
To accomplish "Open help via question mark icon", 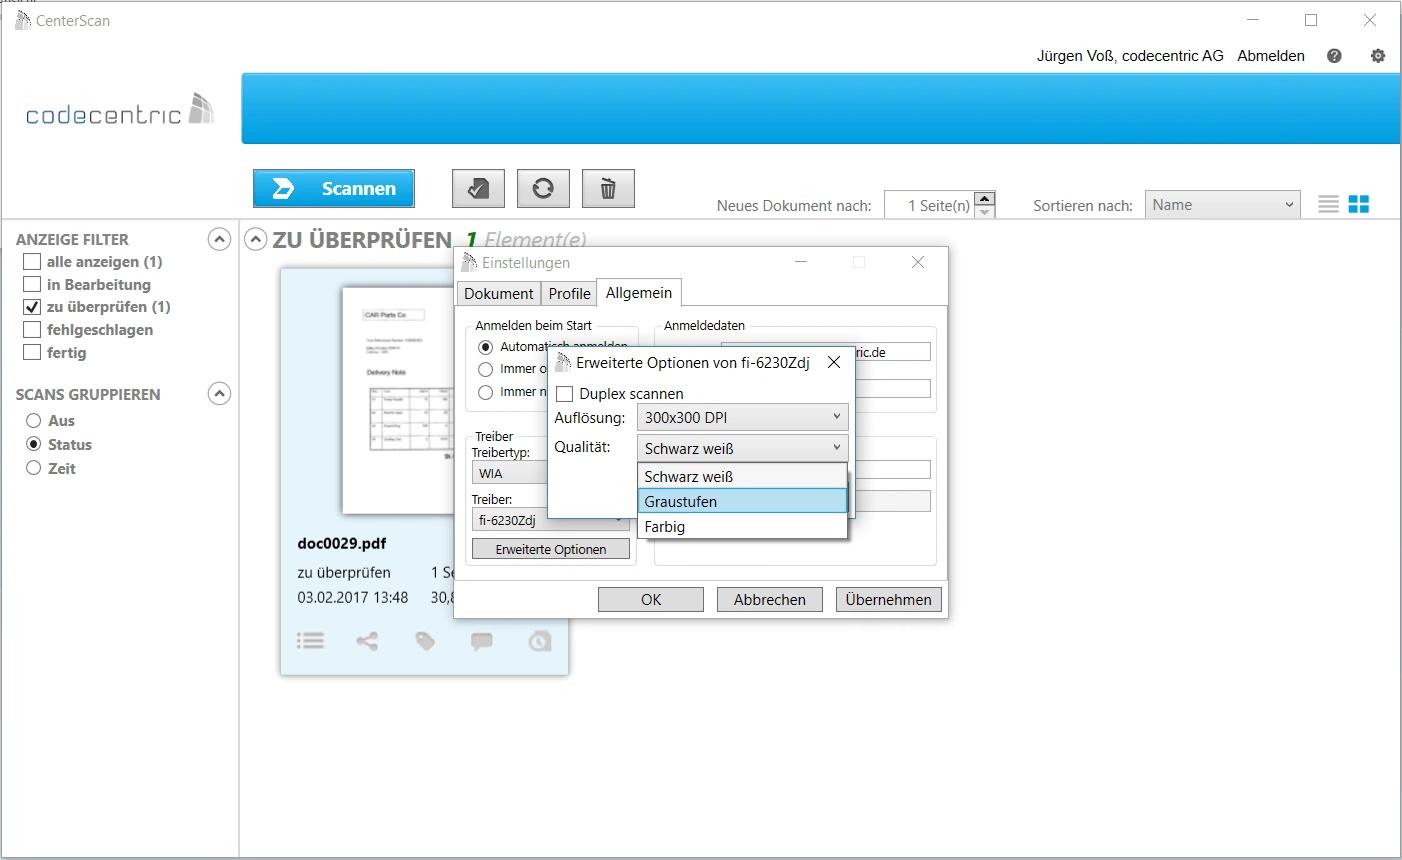I will coord(1334,56).
